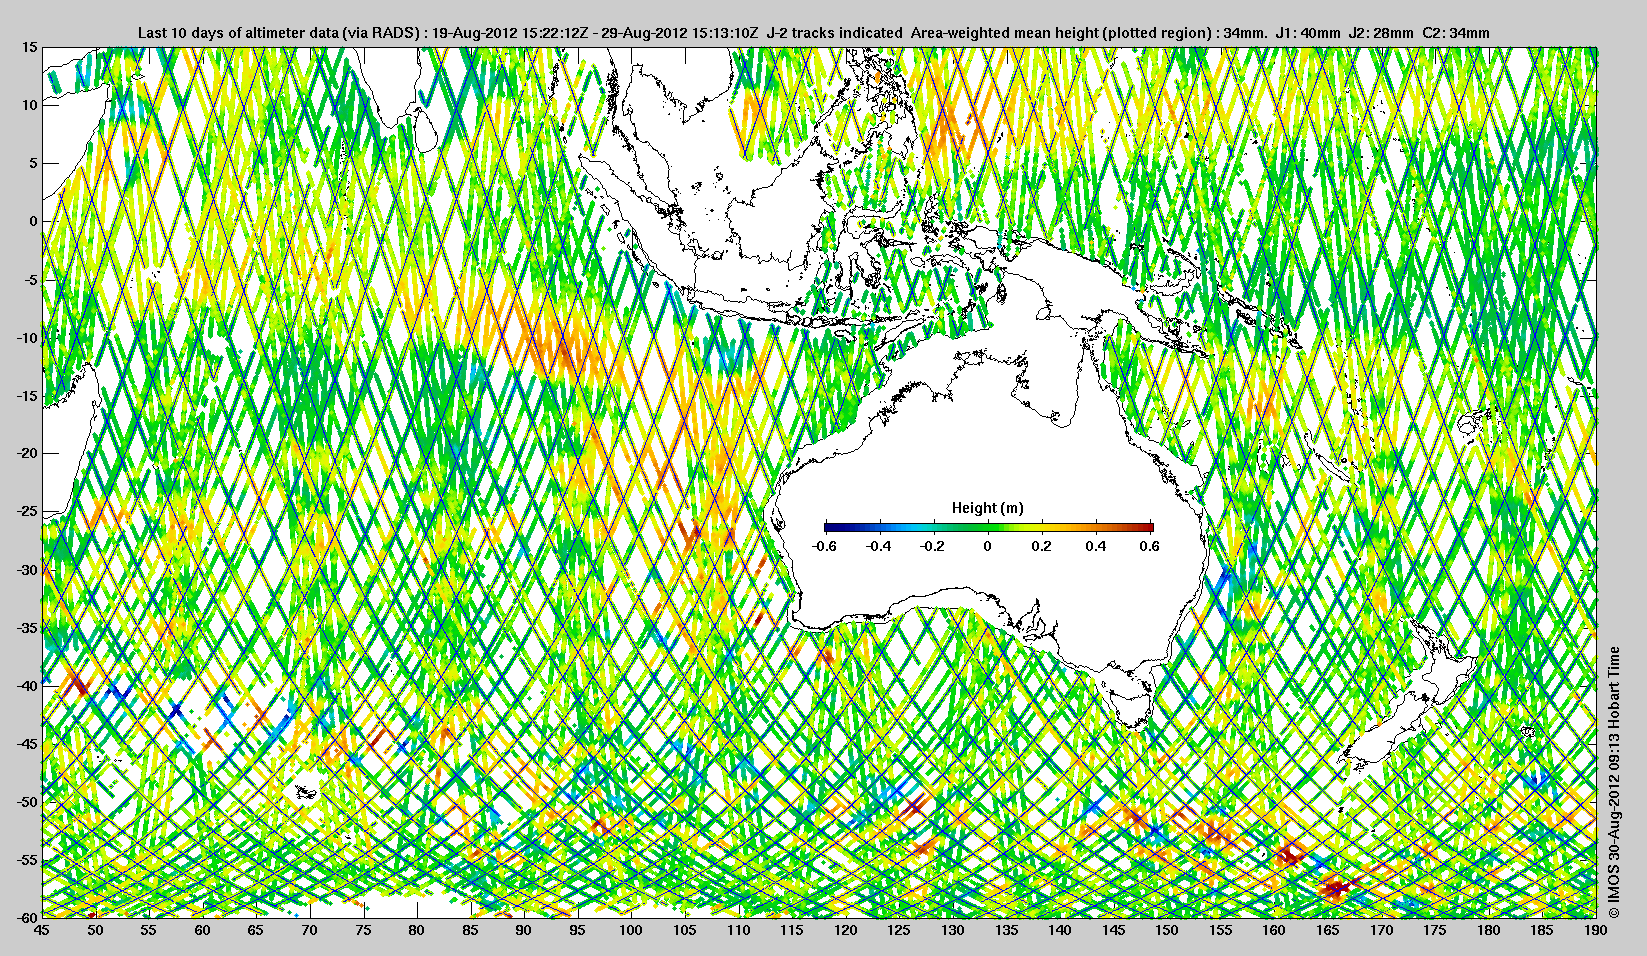Click the latitude axis label '-35'
Screen dimensions: 1647x956
(27, 627)
